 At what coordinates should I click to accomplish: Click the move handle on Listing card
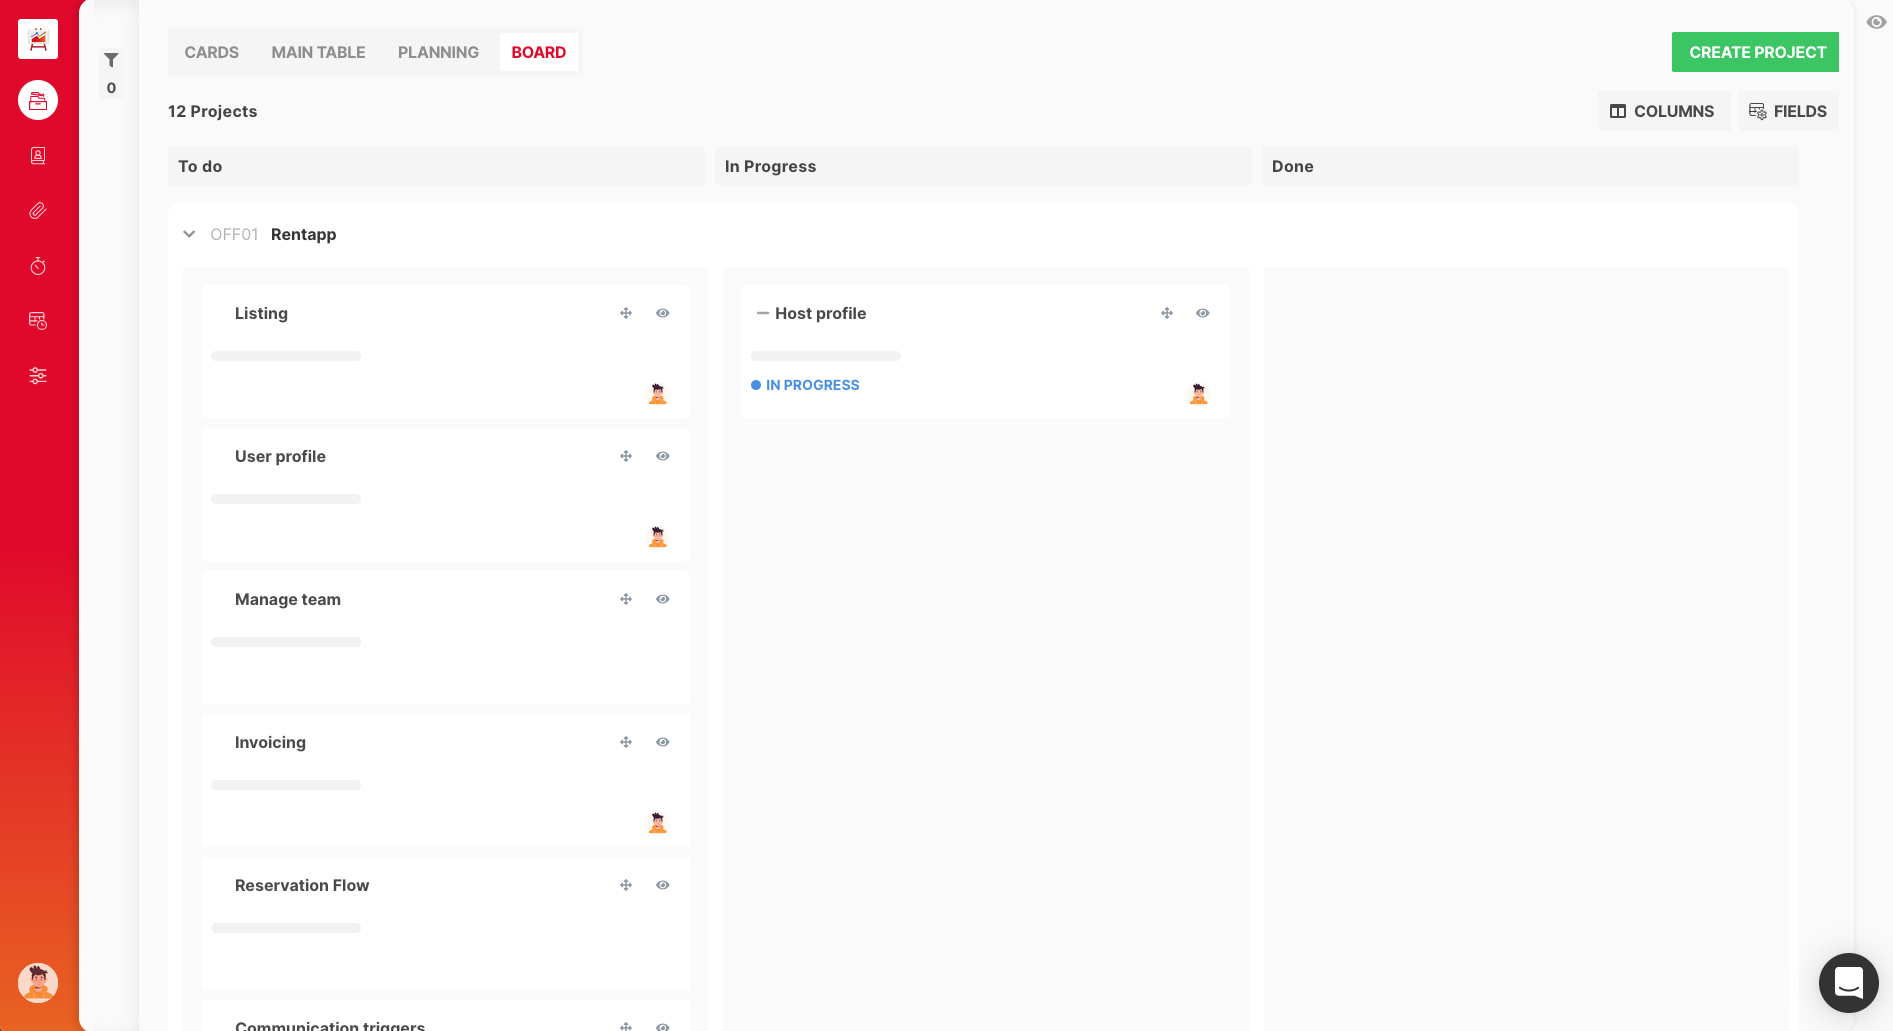coord(626,313)
